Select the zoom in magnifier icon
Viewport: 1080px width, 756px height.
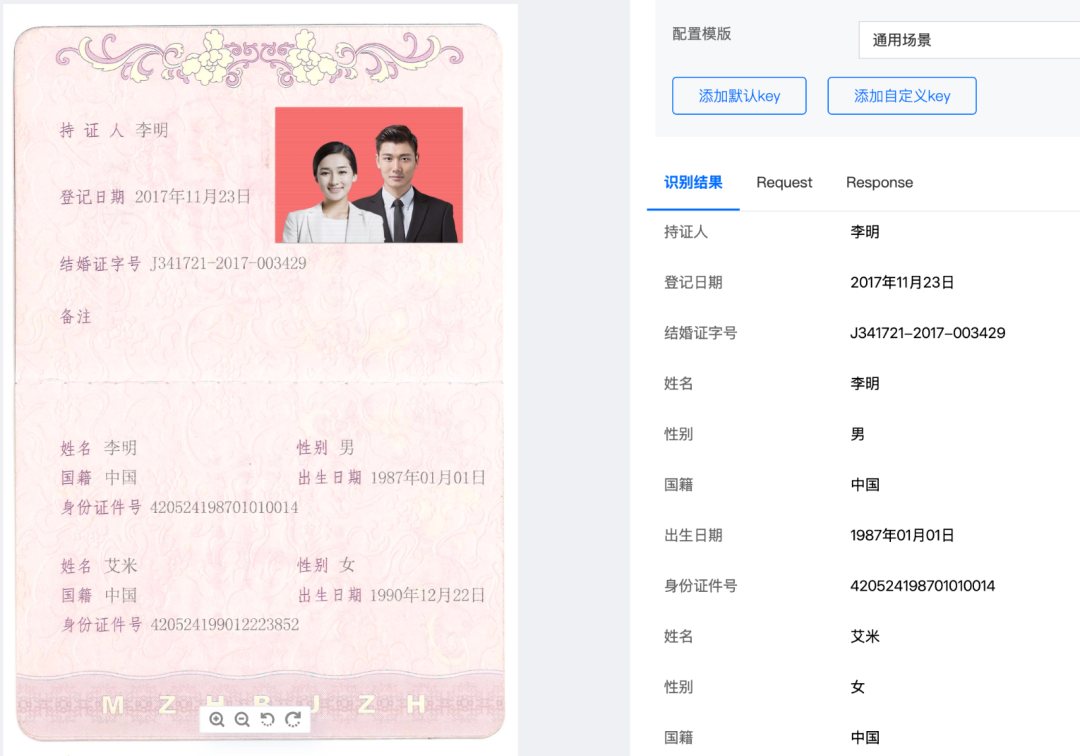point(218,719)
